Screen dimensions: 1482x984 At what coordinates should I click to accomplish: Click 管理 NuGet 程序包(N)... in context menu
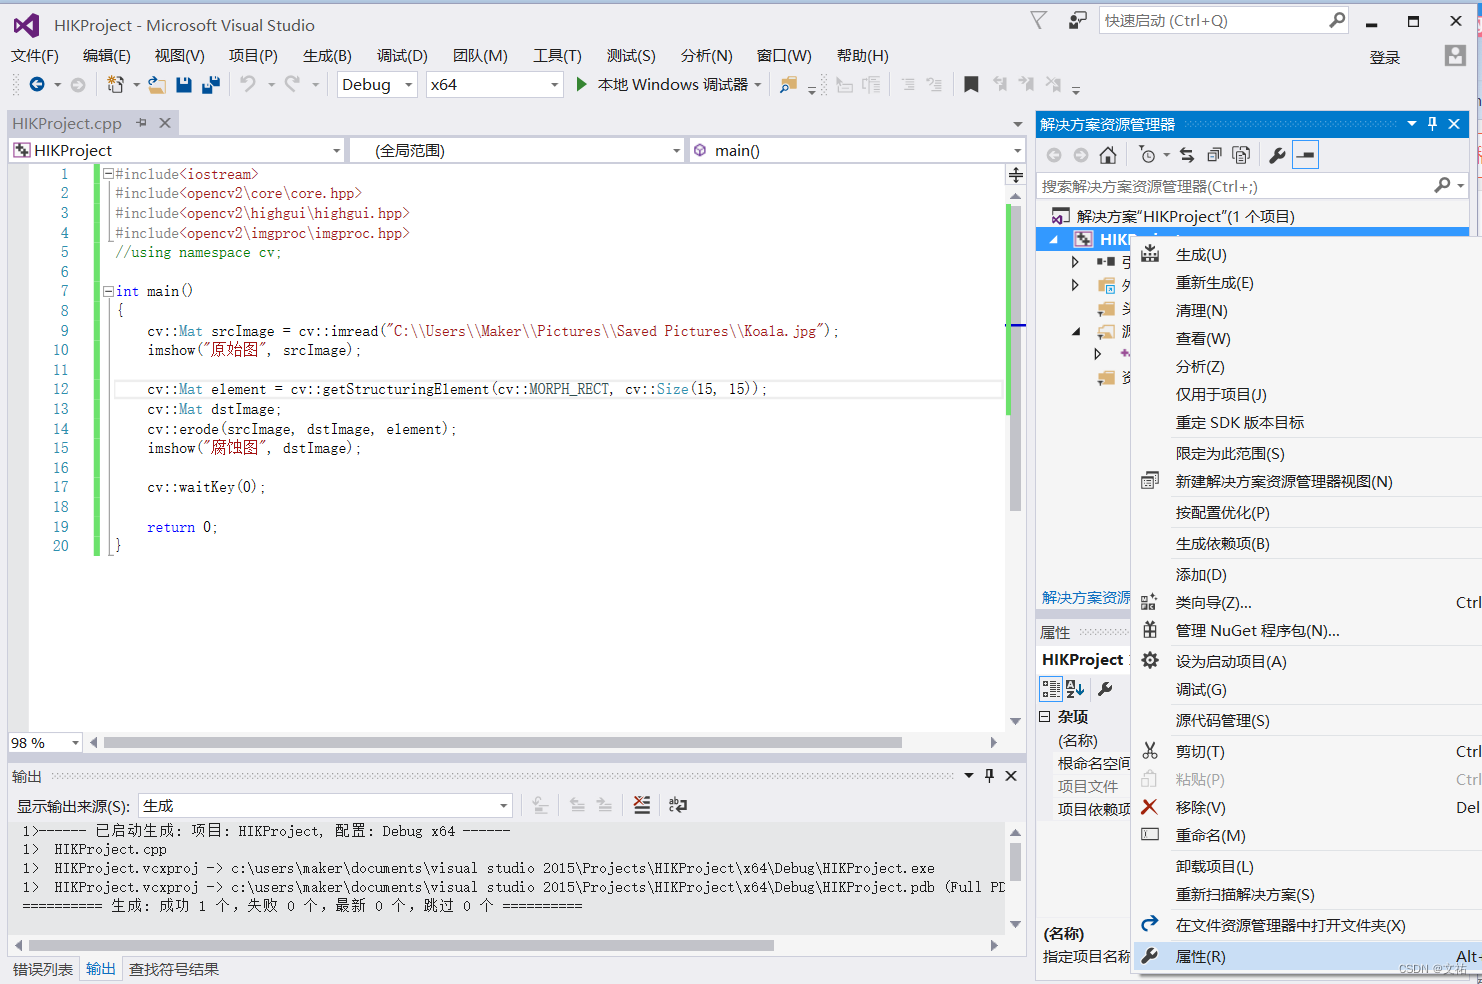point(1308,631)
